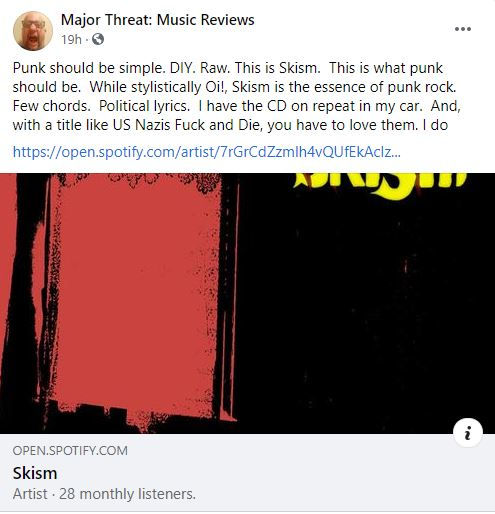Open the link info 'i' icon

[x=468, y=433]
